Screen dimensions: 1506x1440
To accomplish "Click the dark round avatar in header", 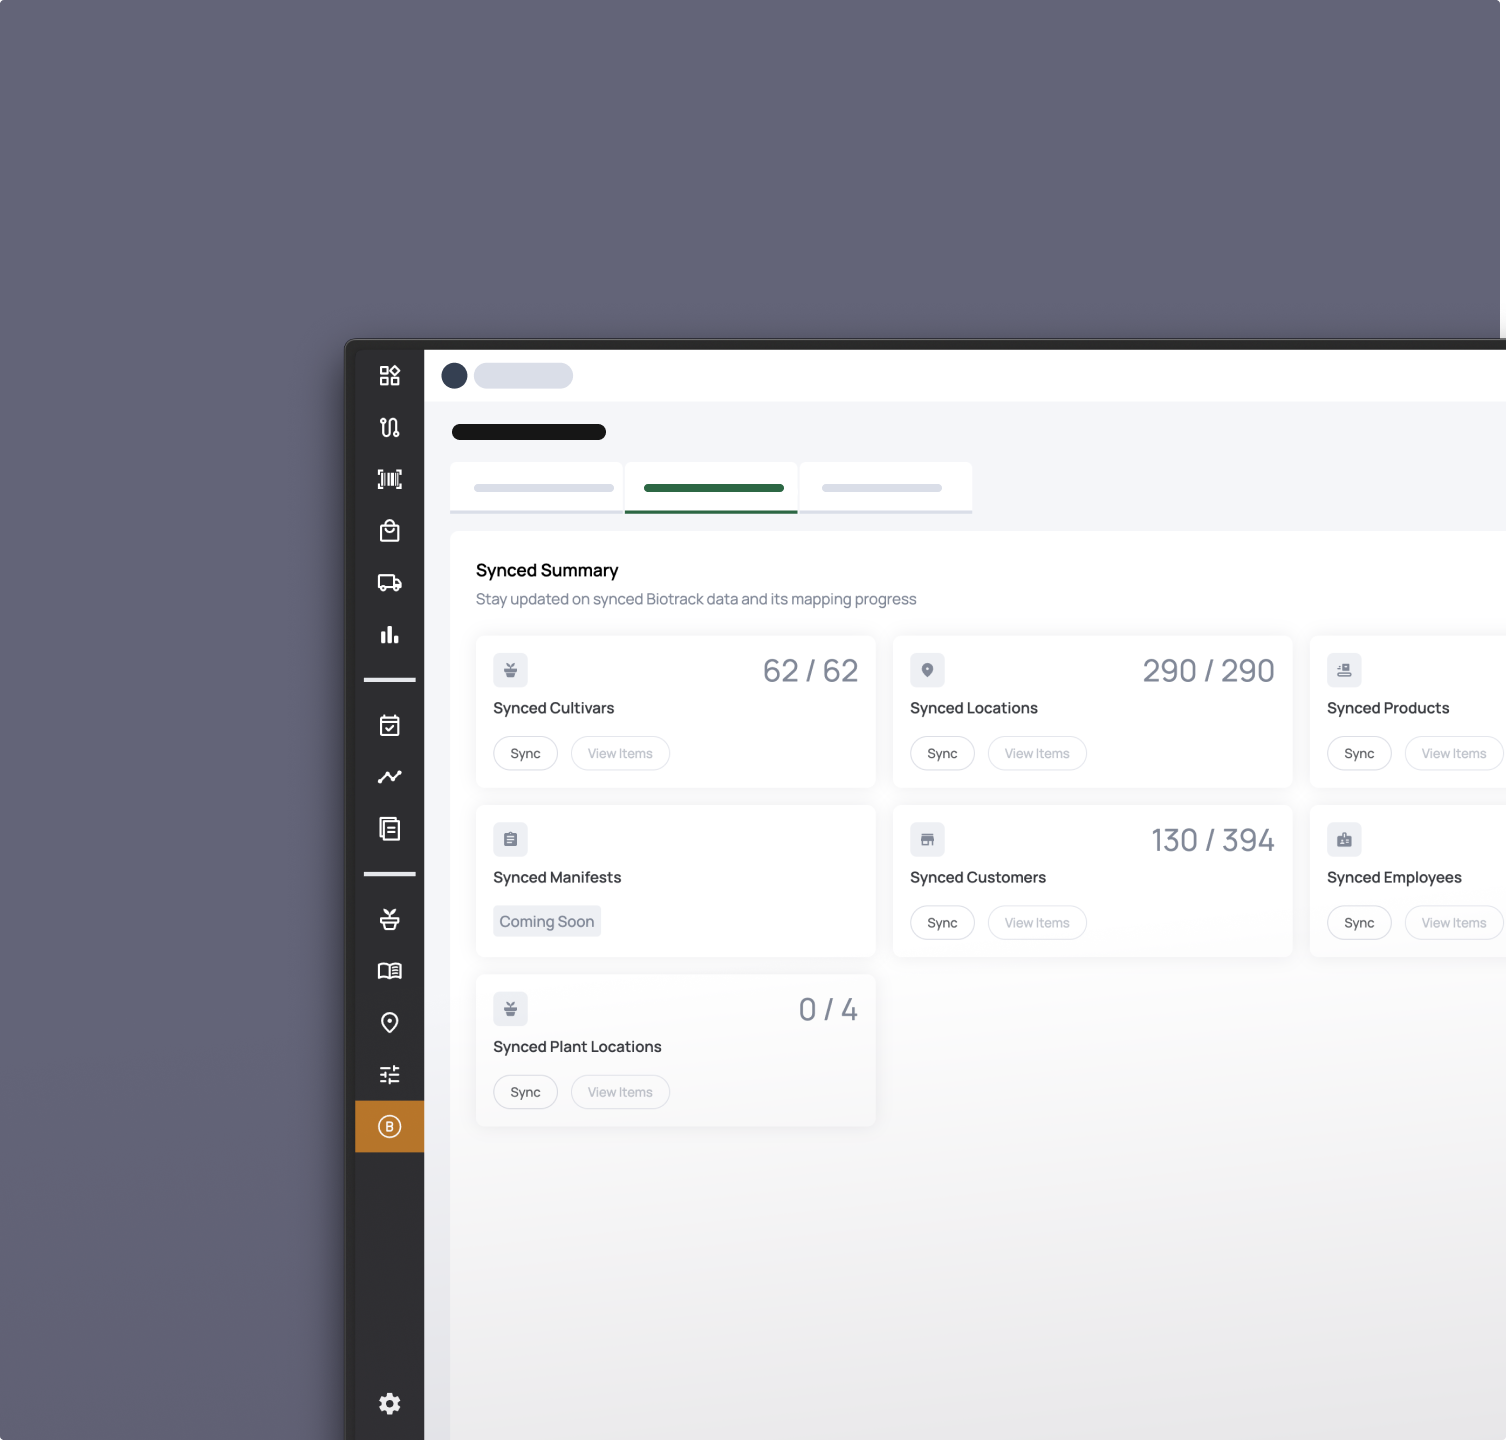I will tap(454, 375).
